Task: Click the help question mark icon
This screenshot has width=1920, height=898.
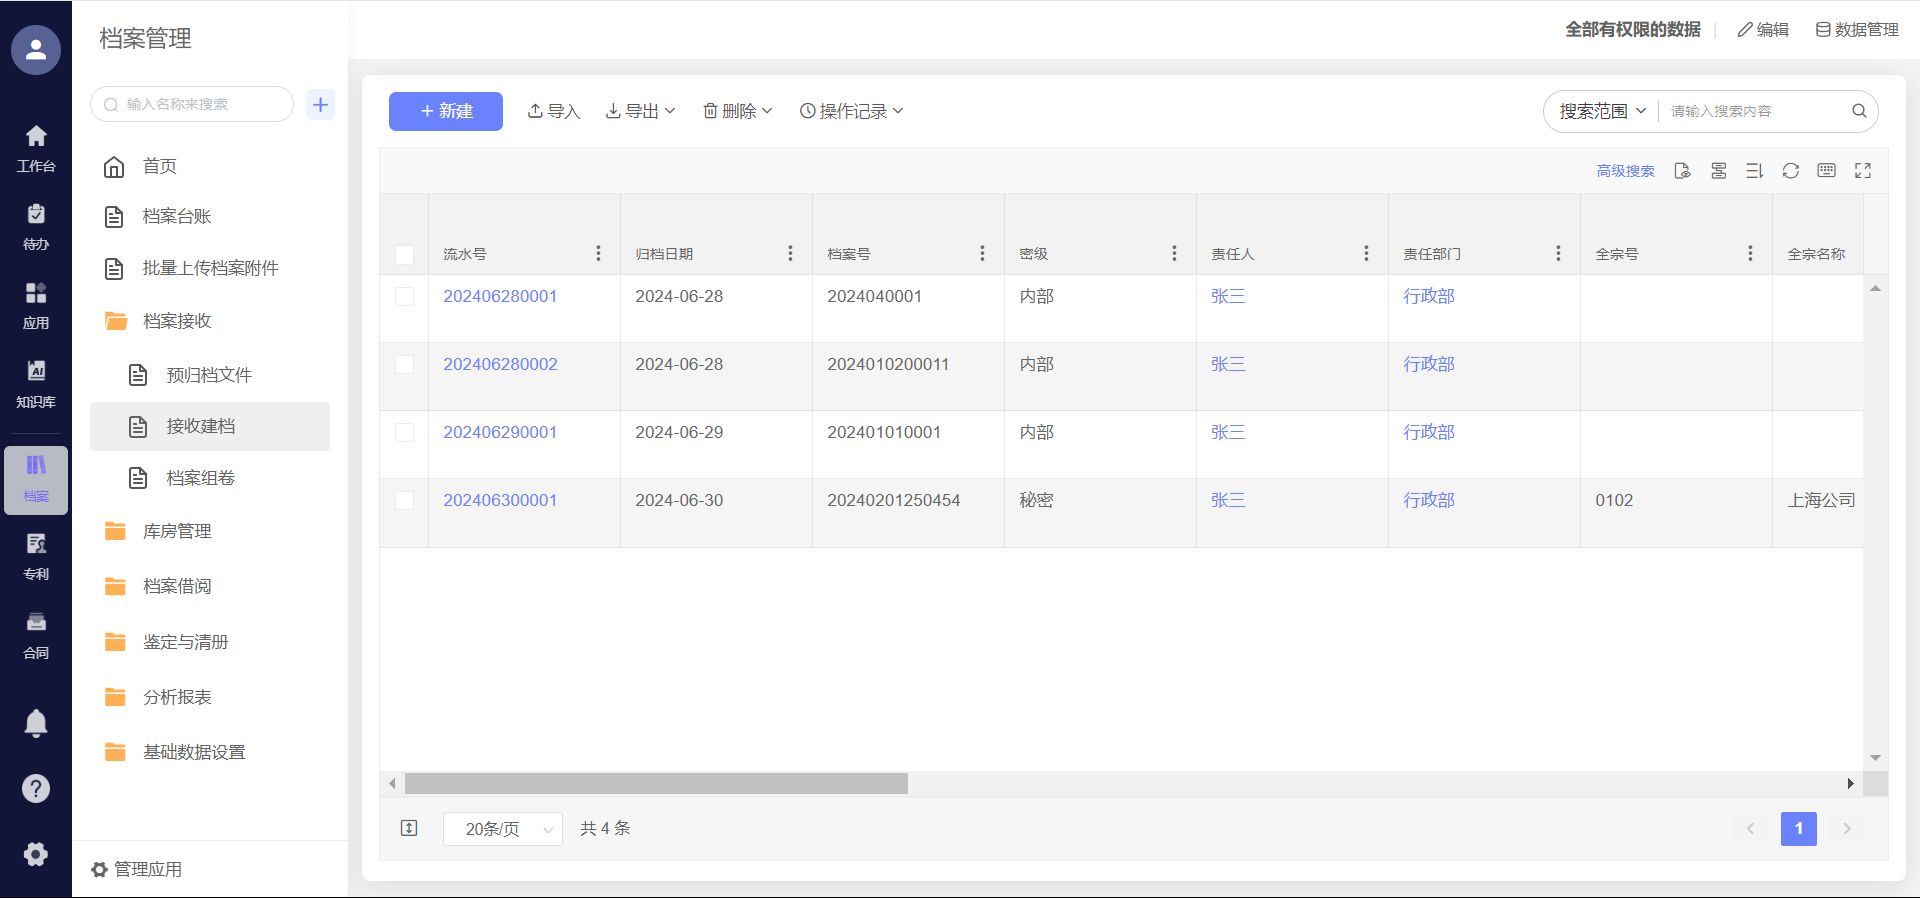Action: pos(36,789)
